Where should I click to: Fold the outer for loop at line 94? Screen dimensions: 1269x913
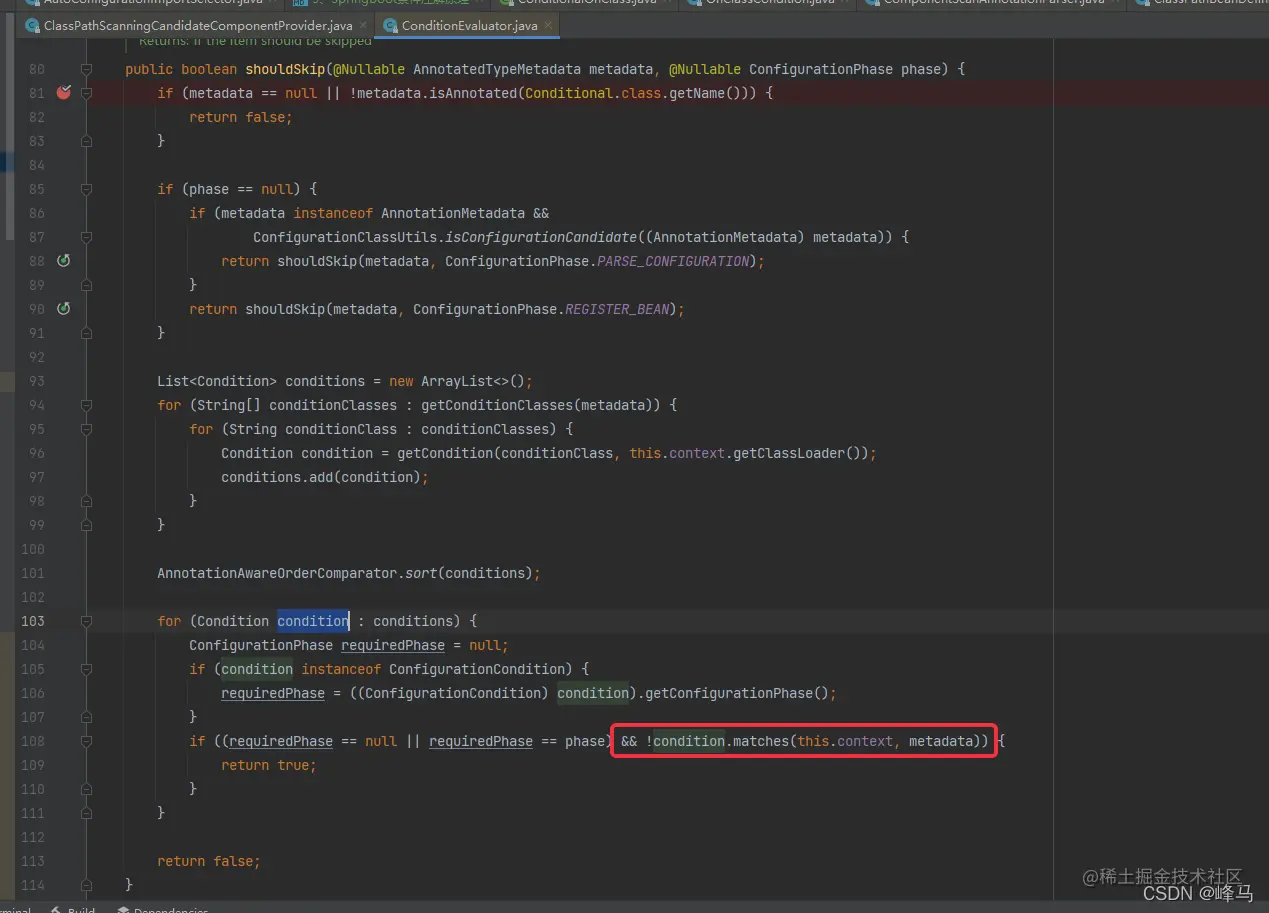point(86,405)
